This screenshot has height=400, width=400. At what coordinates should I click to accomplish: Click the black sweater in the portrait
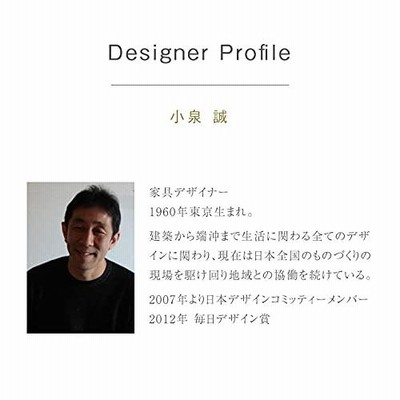click(x=80, y=300)
